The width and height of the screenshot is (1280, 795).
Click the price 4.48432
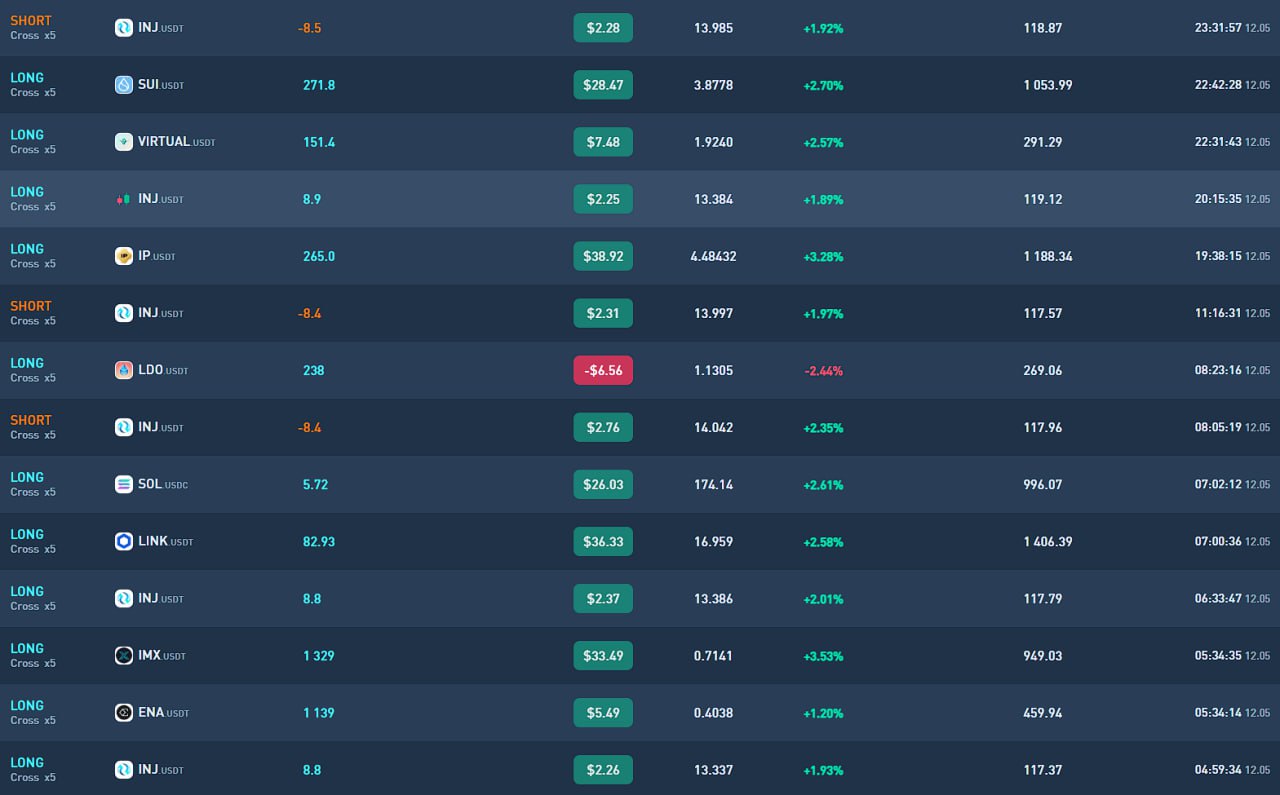pos(713,256)
